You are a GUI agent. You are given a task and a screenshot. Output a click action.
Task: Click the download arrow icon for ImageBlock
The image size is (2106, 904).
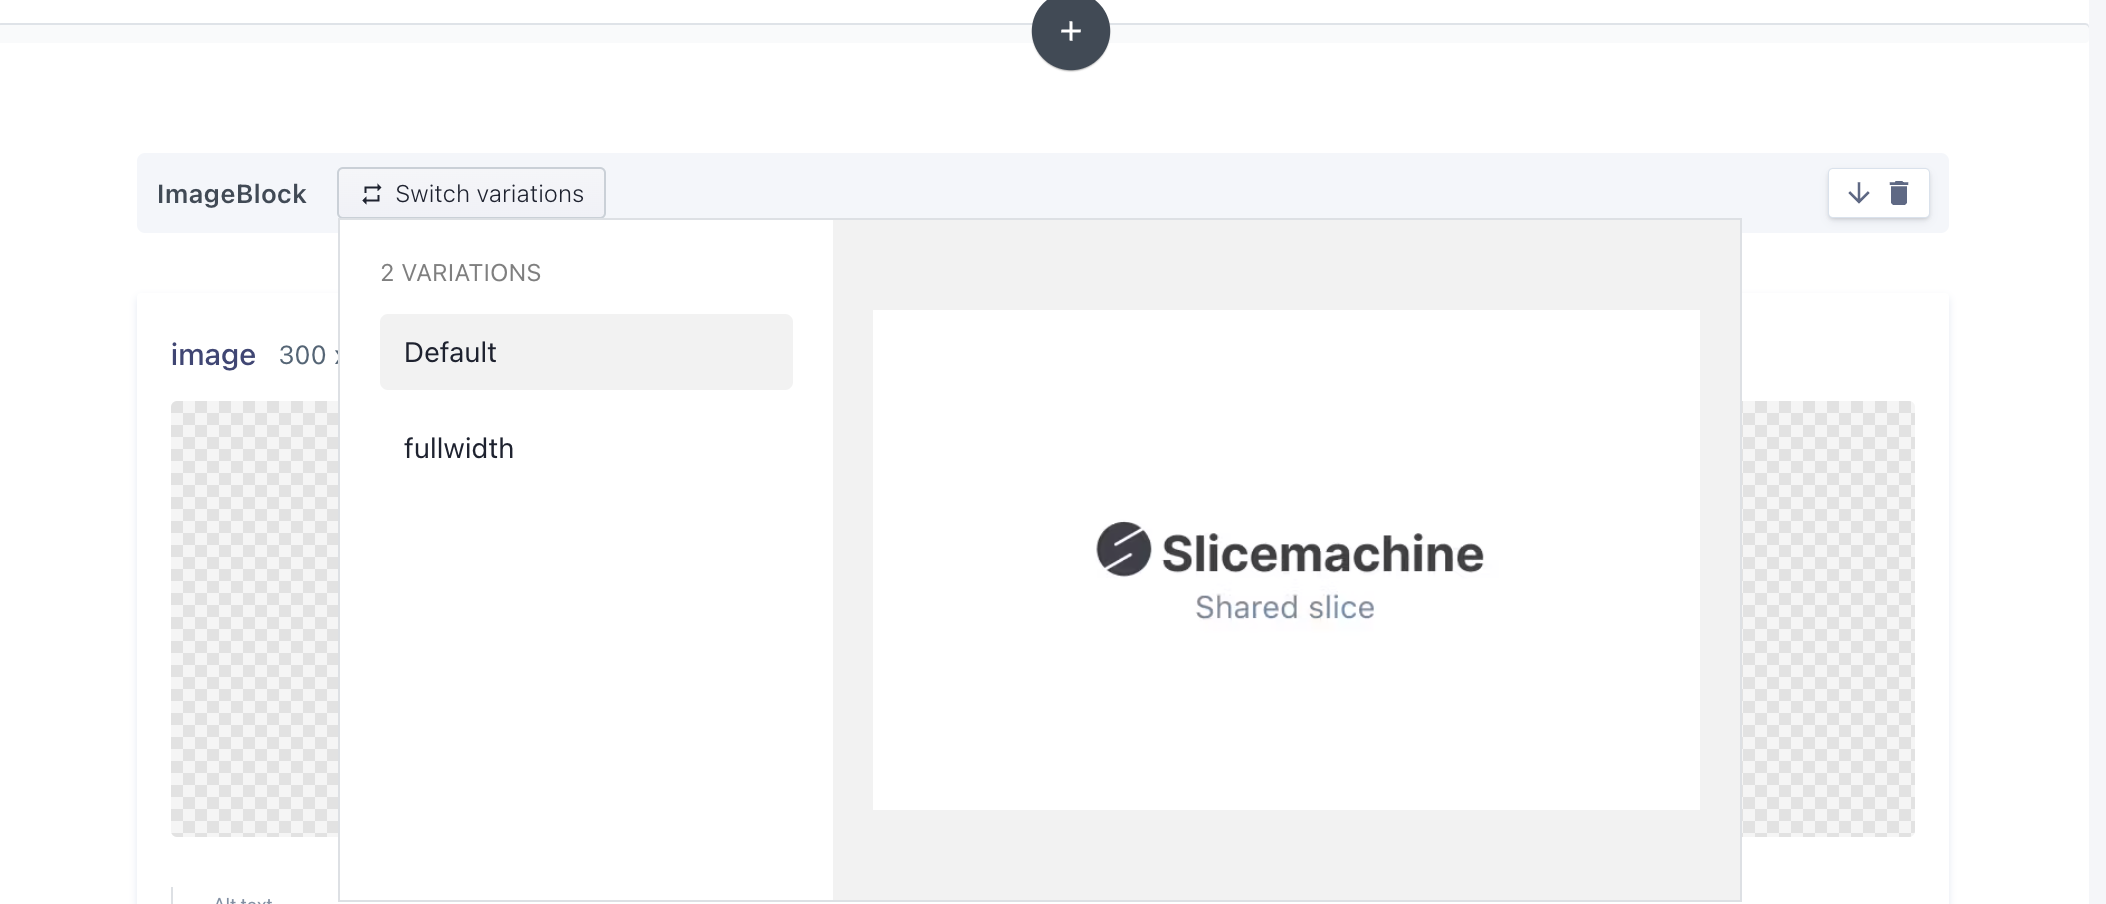1859,193
